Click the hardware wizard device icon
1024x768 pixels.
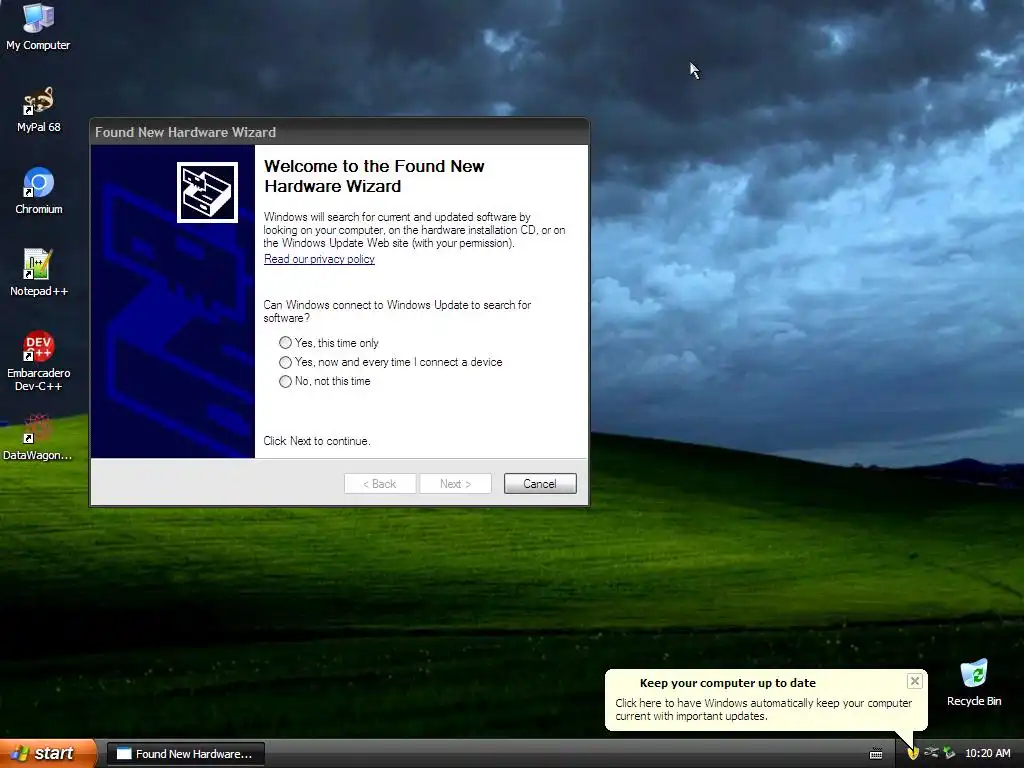(207, 192)
